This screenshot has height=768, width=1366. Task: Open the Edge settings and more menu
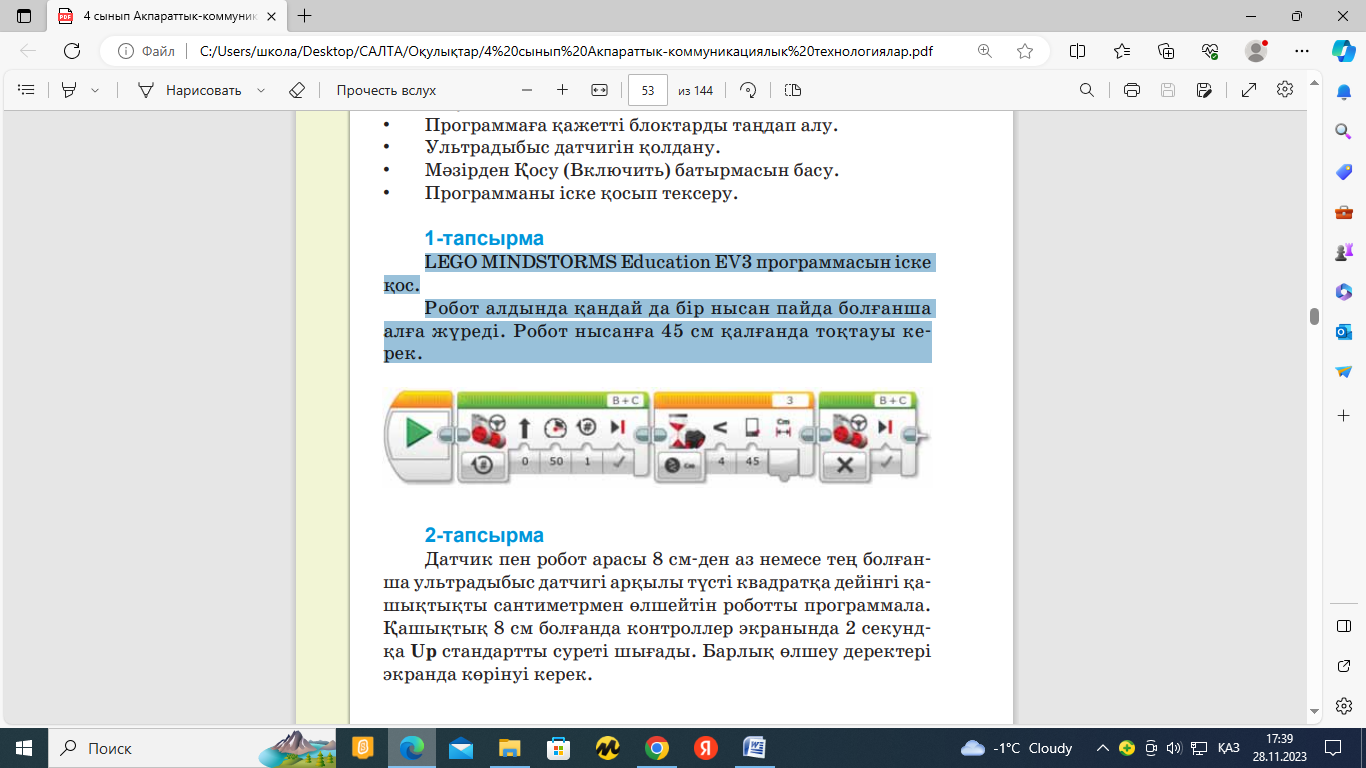(1301, 51)
